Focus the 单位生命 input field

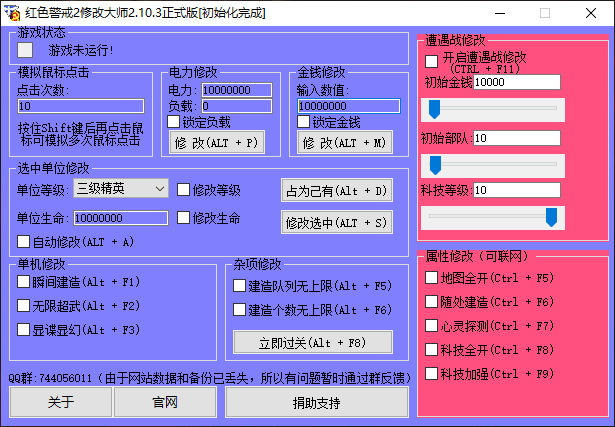pos(121,218)
